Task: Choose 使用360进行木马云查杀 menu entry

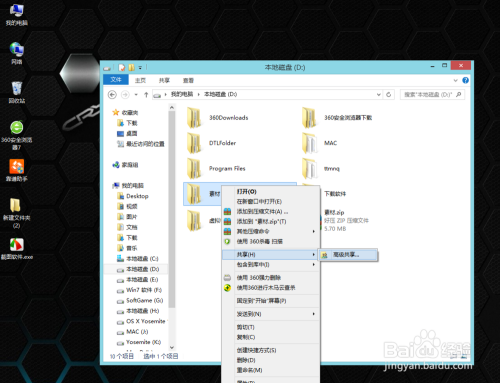Action: point(270,288)
